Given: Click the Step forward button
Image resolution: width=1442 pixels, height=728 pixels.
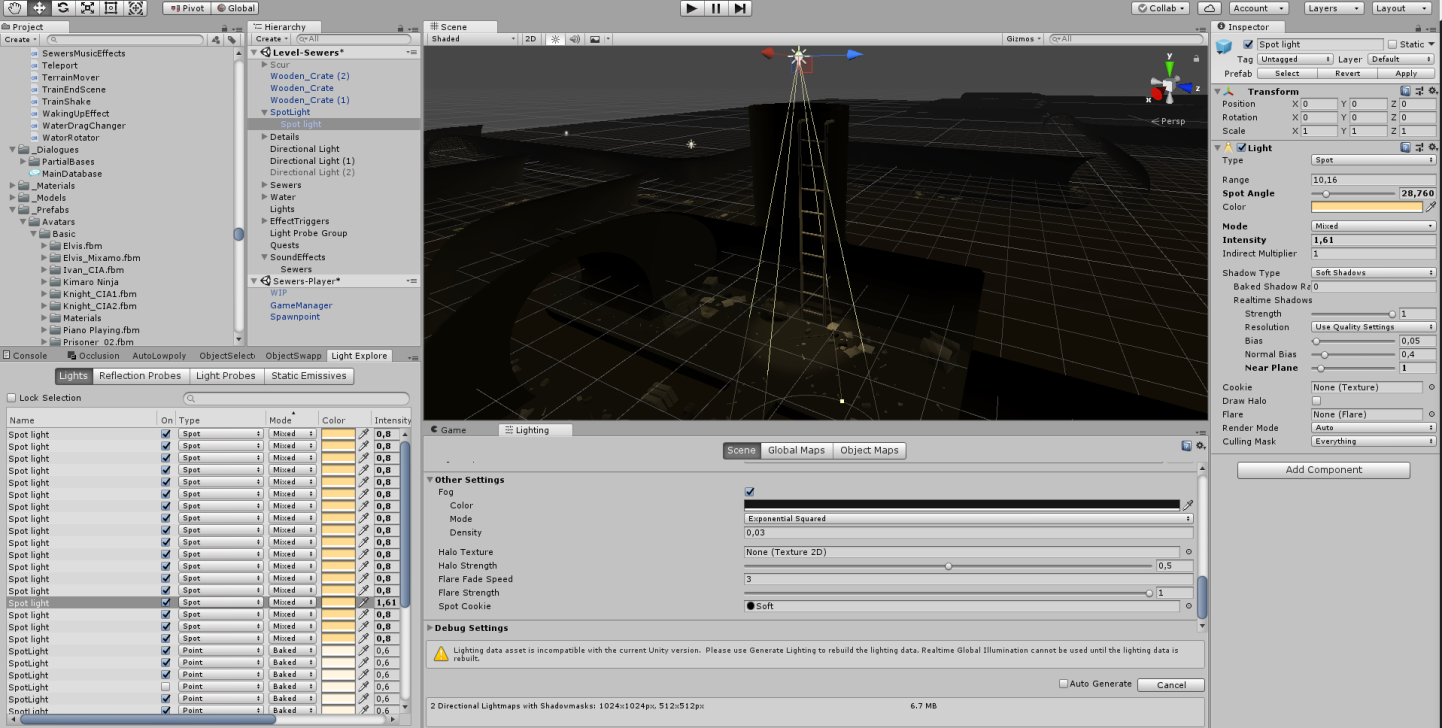Looking at the screenshot, I should point(740,8).
